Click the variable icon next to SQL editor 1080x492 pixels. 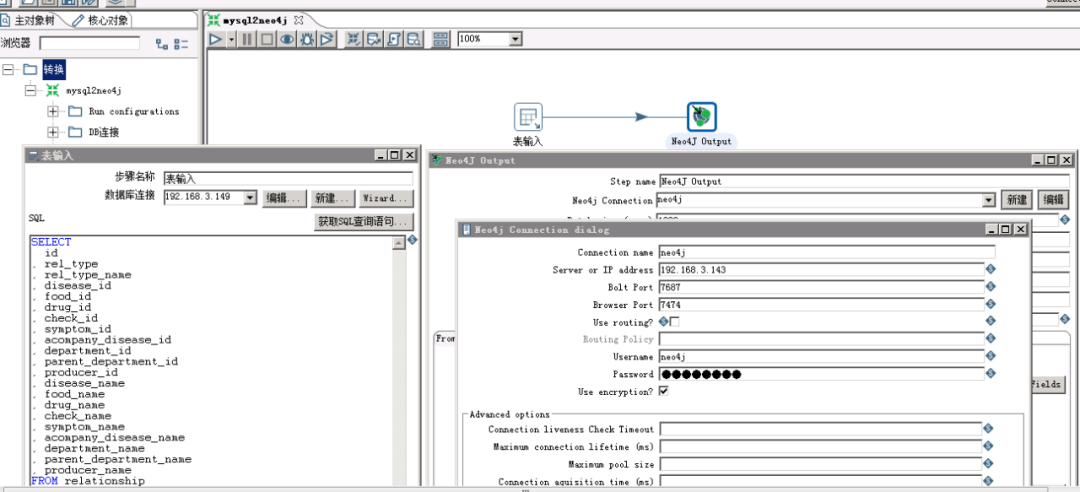(413, 240)
